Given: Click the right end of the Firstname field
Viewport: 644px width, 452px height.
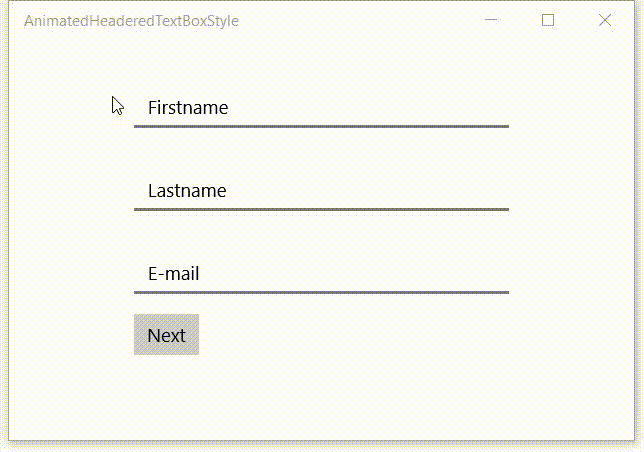Looking at the screenshot, I should 497,108.
